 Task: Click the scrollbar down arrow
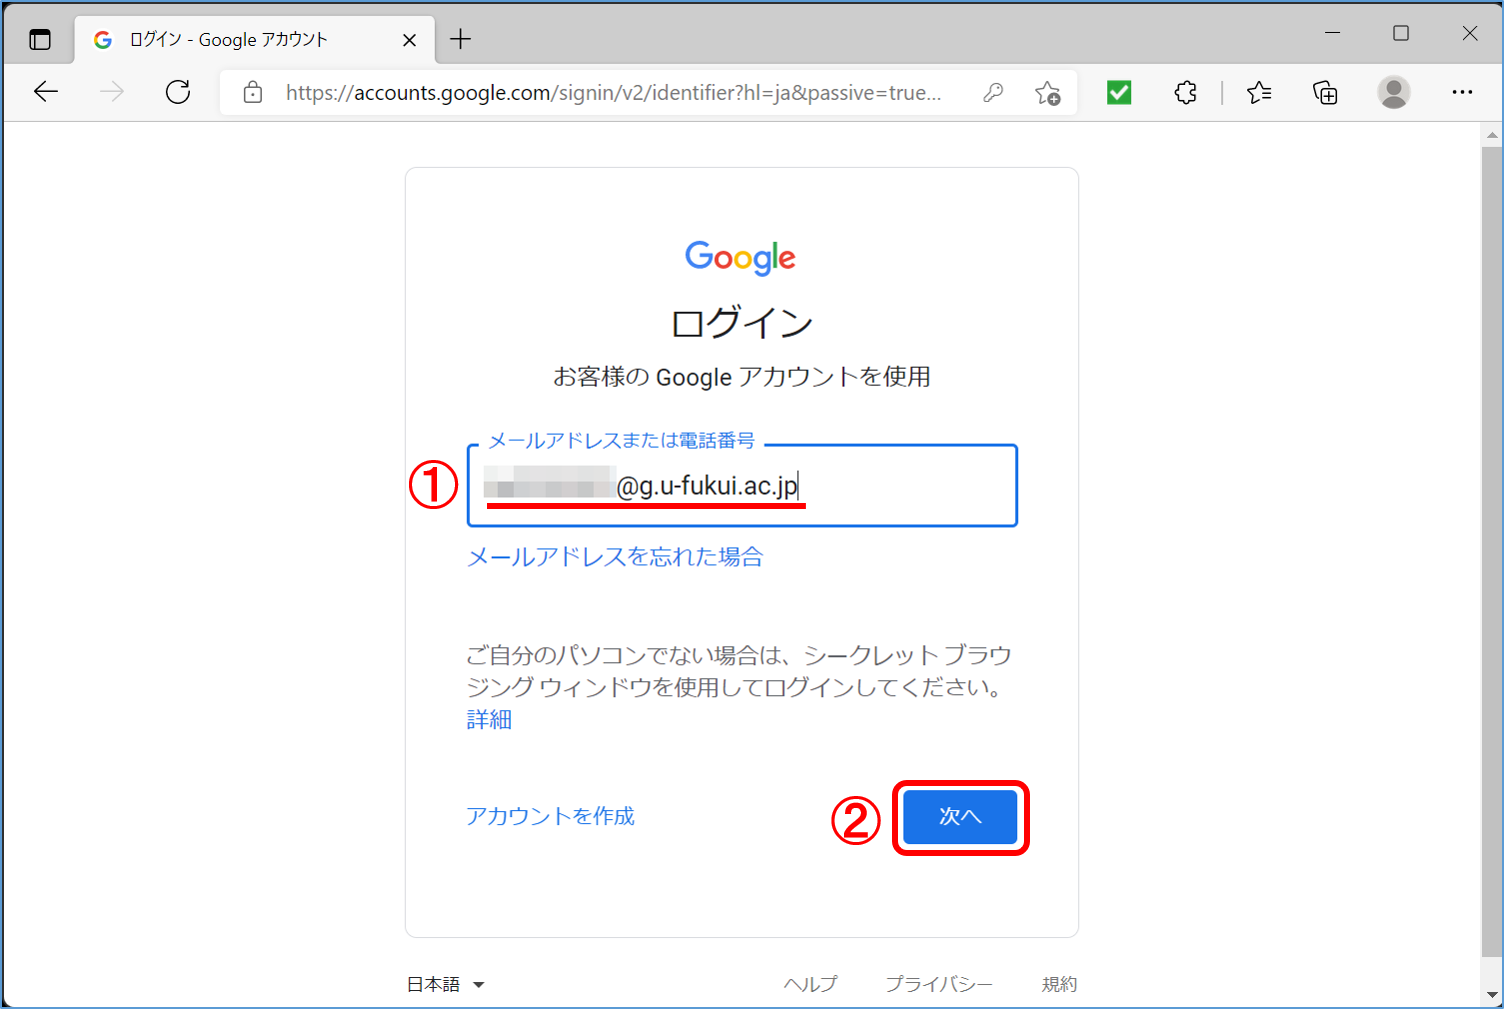[x=1492, y=996]
